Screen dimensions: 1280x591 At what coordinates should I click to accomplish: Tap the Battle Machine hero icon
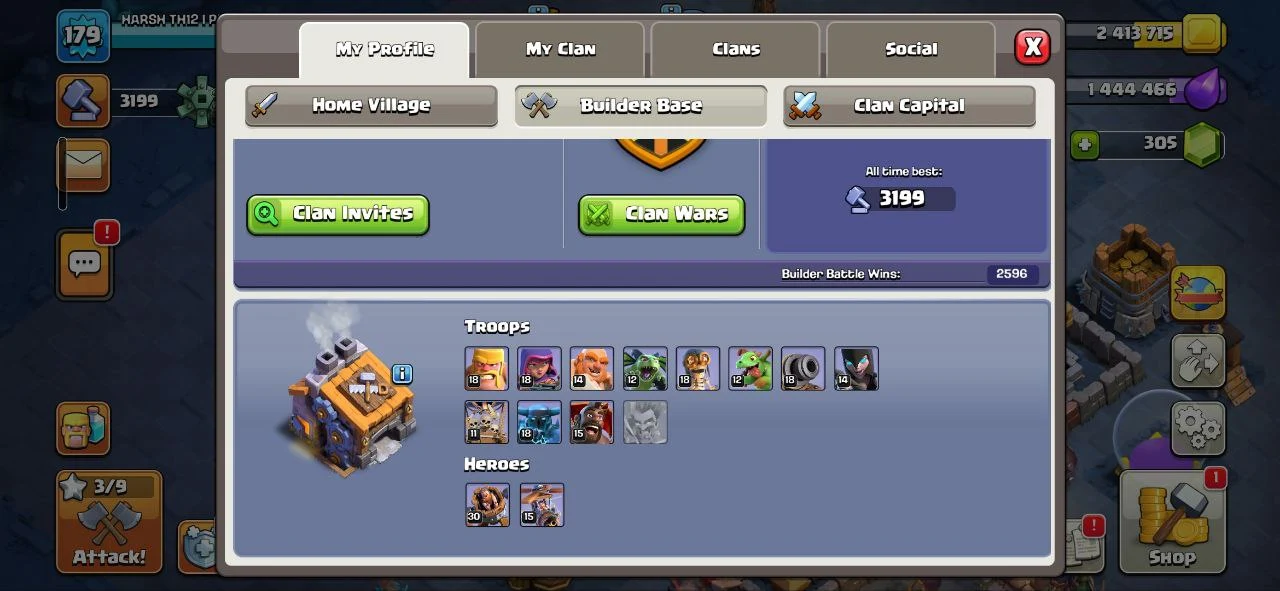click(x=487, y=505)
